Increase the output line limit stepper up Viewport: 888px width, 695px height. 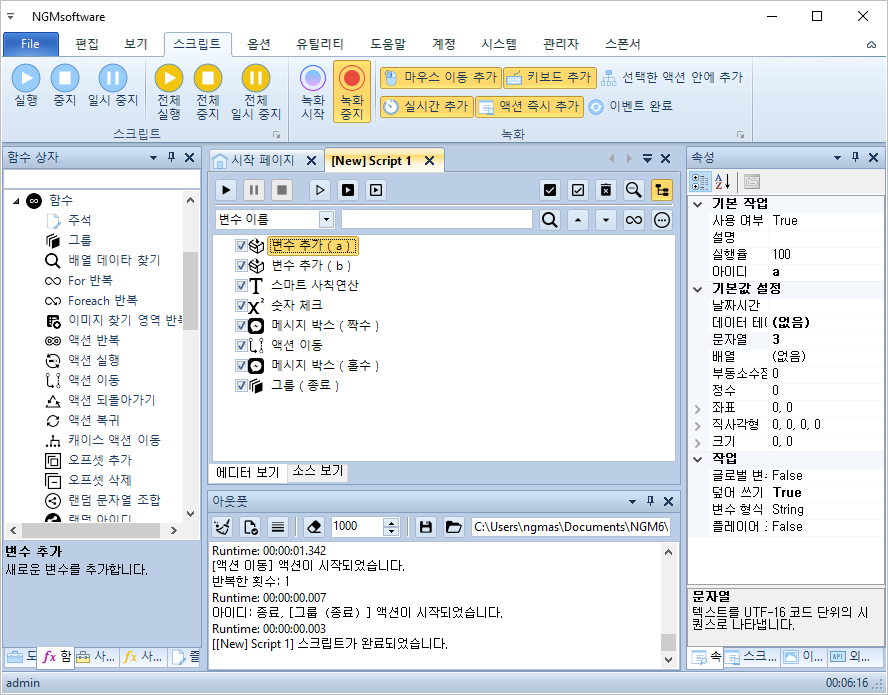tap(391, 523)
